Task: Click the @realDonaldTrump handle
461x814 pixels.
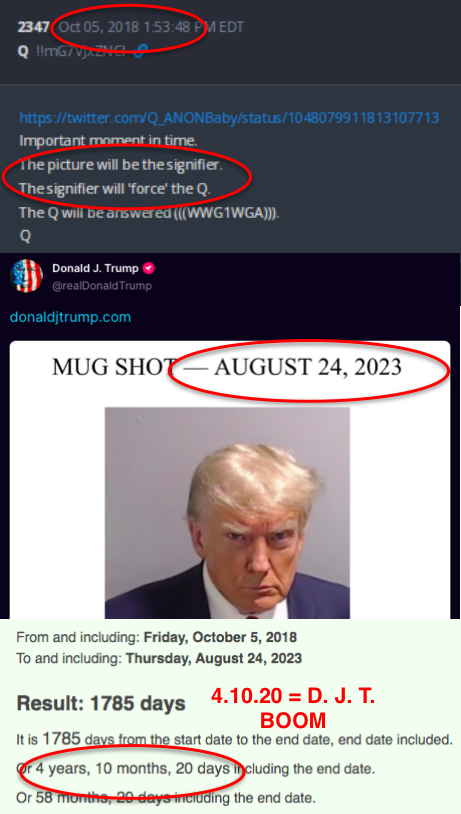Action: click(102, 286)
